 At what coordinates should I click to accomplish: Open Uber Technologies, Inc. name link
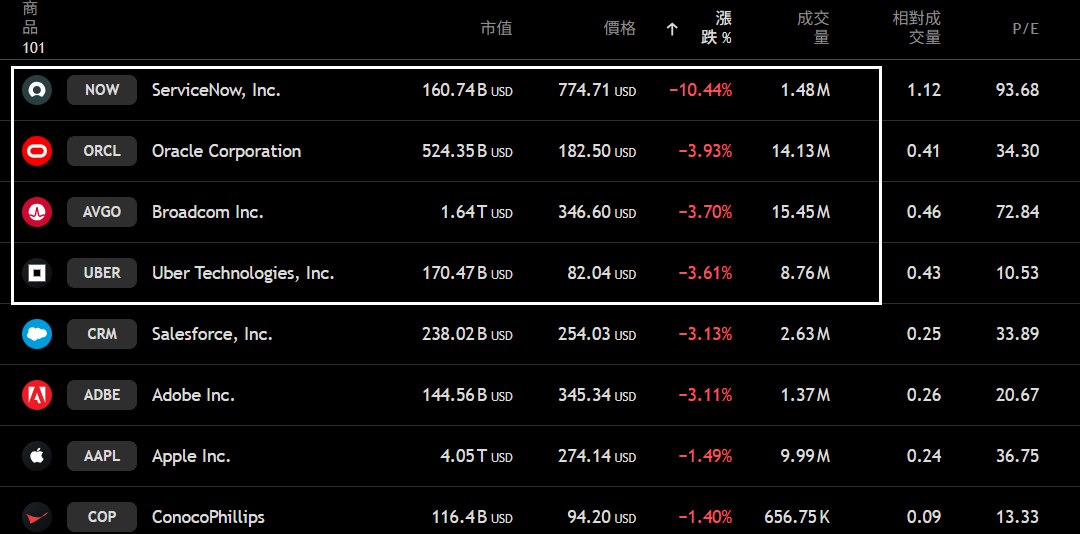pos(243,273)
